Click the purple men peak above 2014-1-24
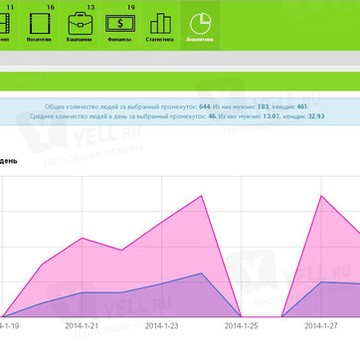 coord(202,273)
